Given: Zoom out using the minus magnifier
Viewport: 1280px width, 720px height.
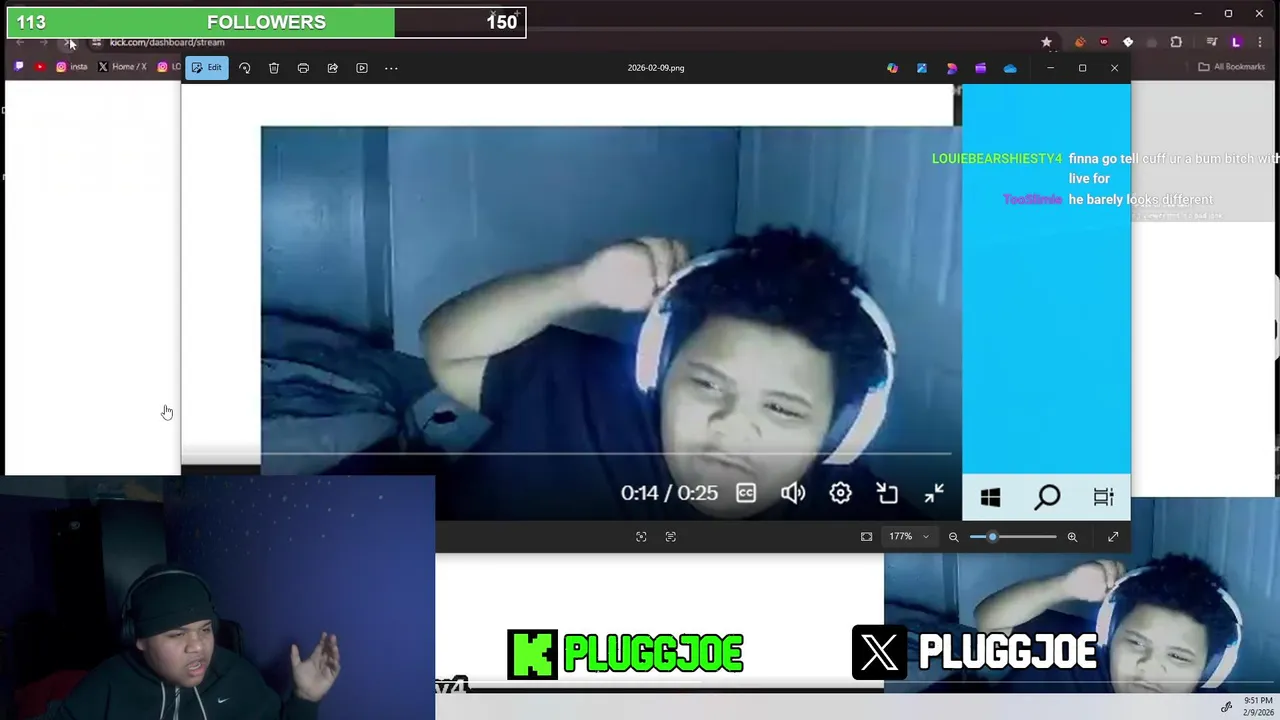Looking at the screenshot, I should tap(953, 537).
